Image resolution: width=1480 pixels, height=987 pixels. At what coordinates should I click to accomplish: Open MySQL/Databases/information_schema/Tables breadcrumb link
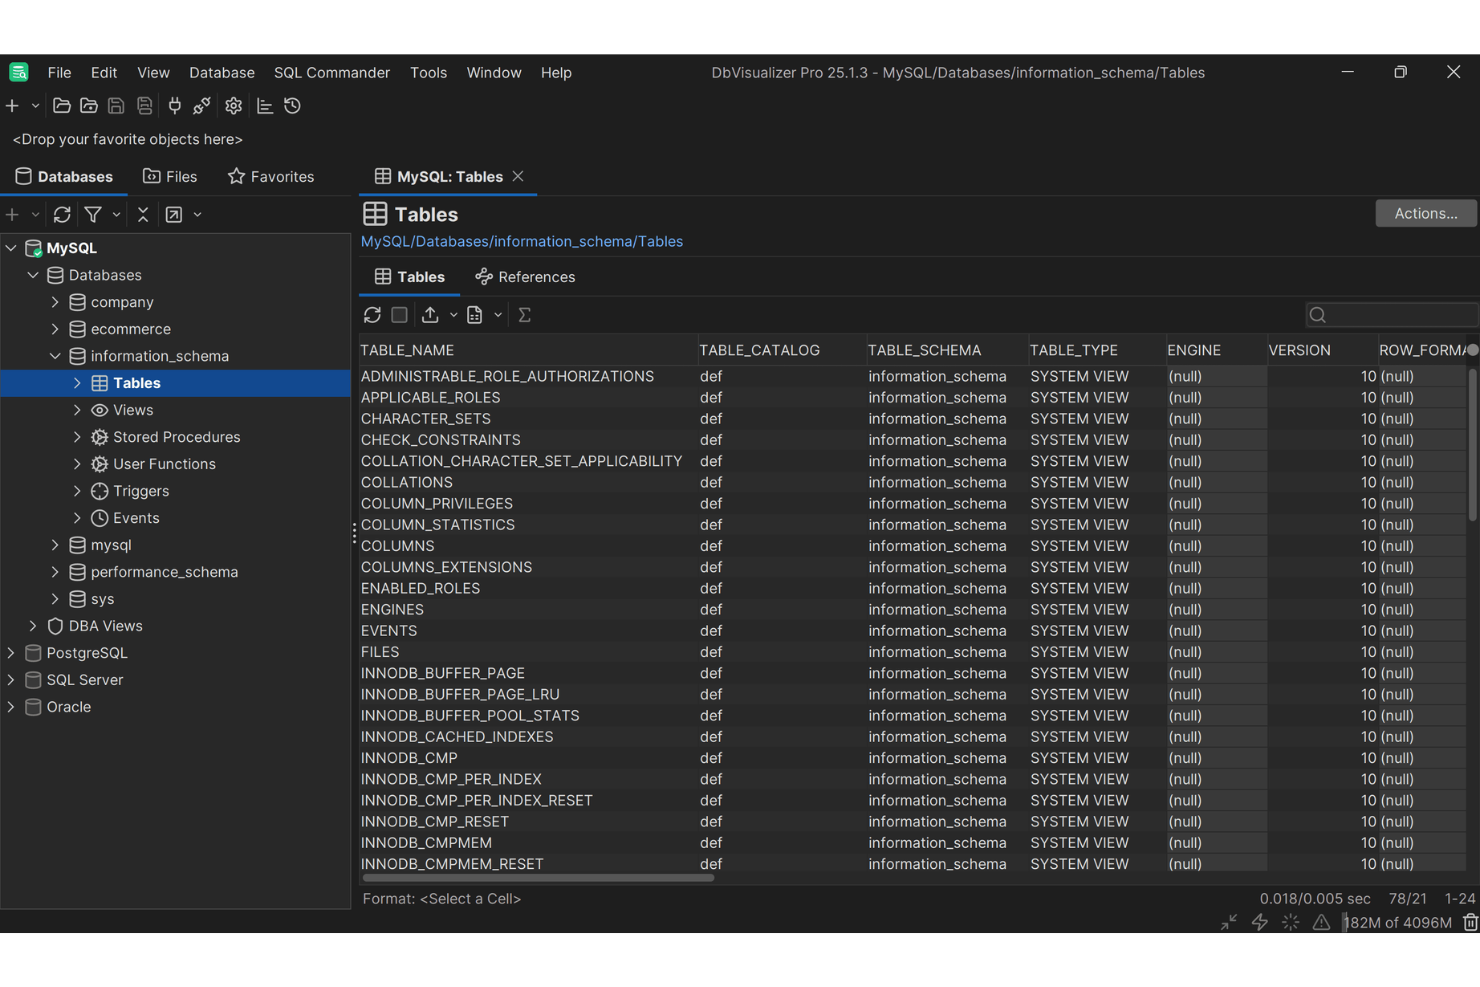pos(521,241)
